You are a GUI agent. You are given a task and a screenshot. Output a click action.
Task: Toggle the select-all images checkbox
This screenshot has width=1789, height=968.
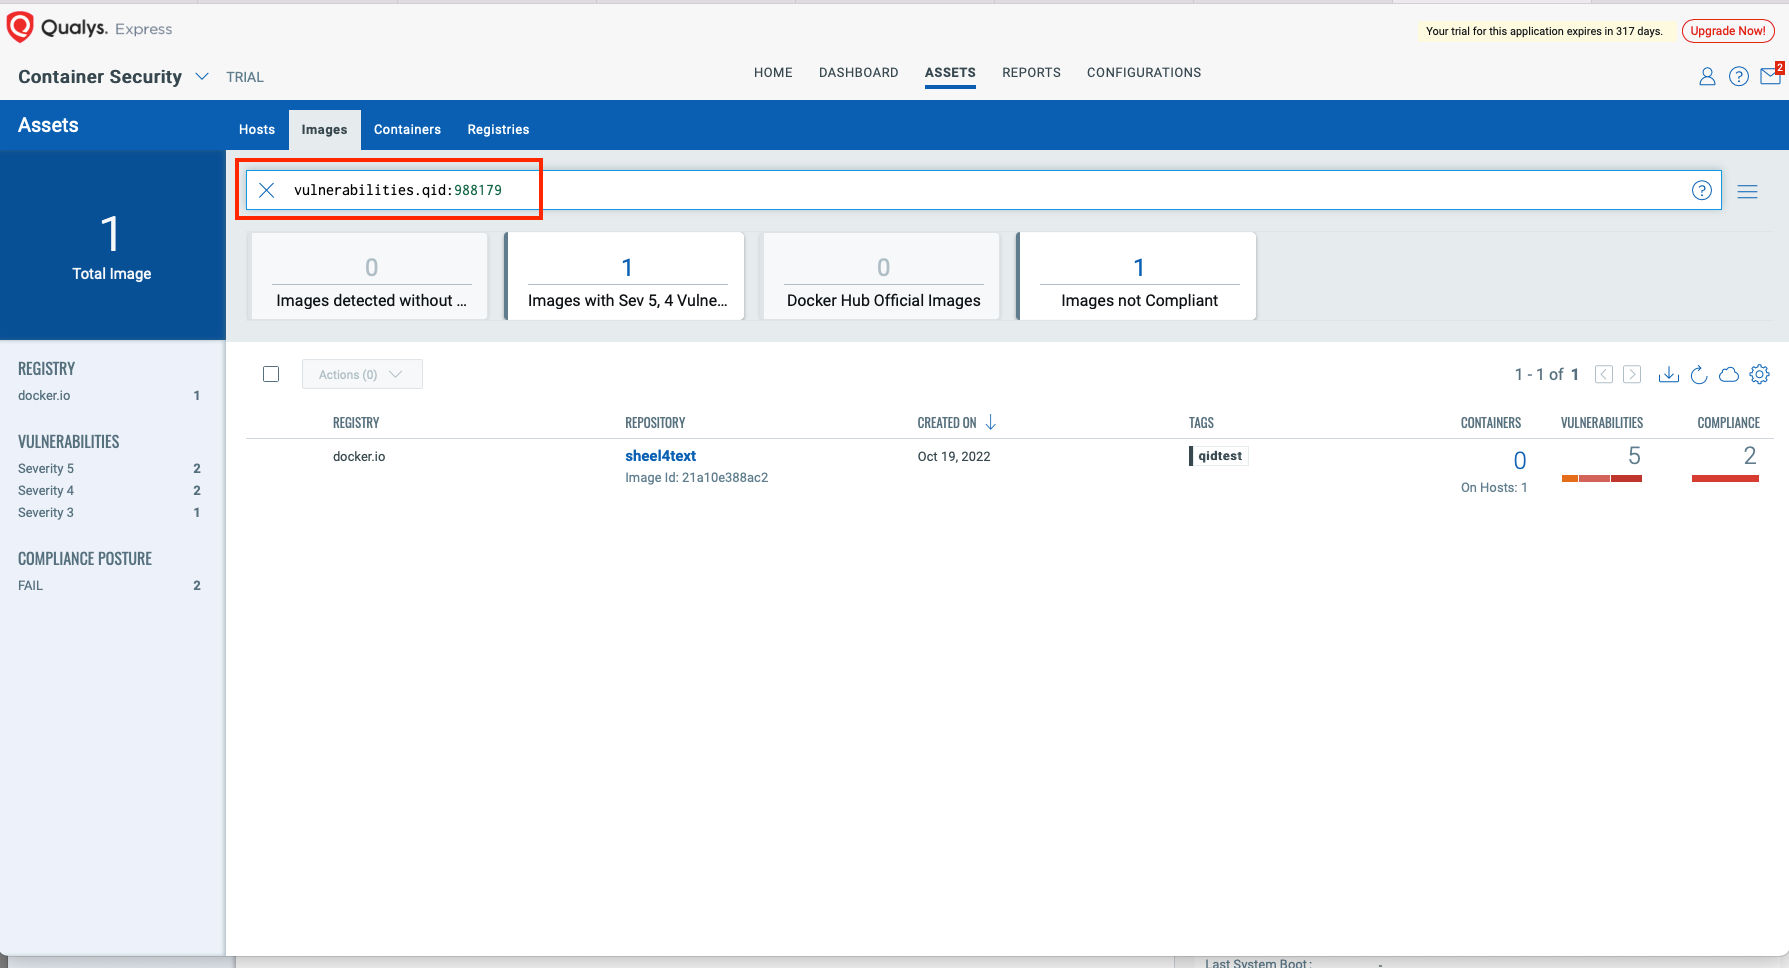(x=271, y=374)
